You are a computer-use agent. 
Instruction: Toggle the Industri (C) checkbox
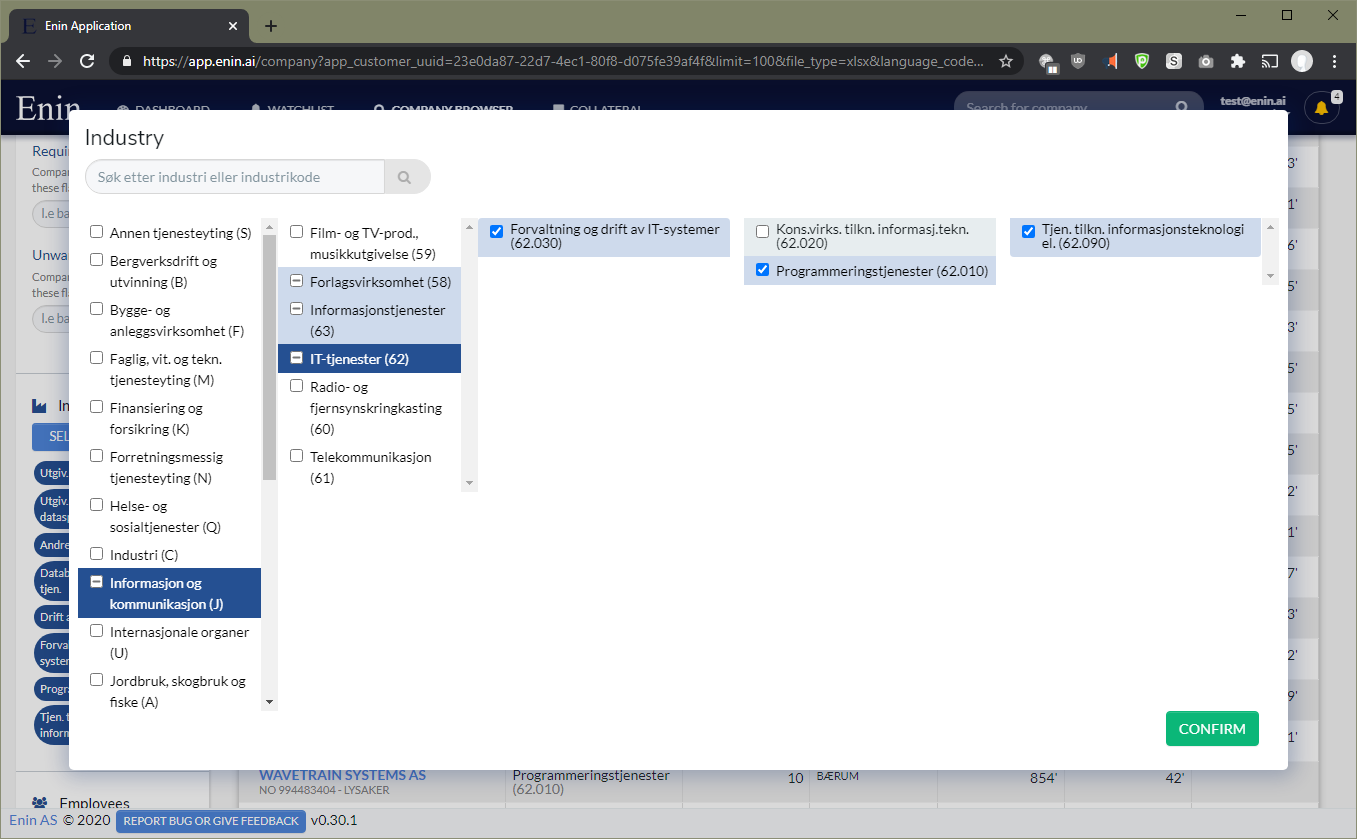pyautogui.click(x=97, y=554)
